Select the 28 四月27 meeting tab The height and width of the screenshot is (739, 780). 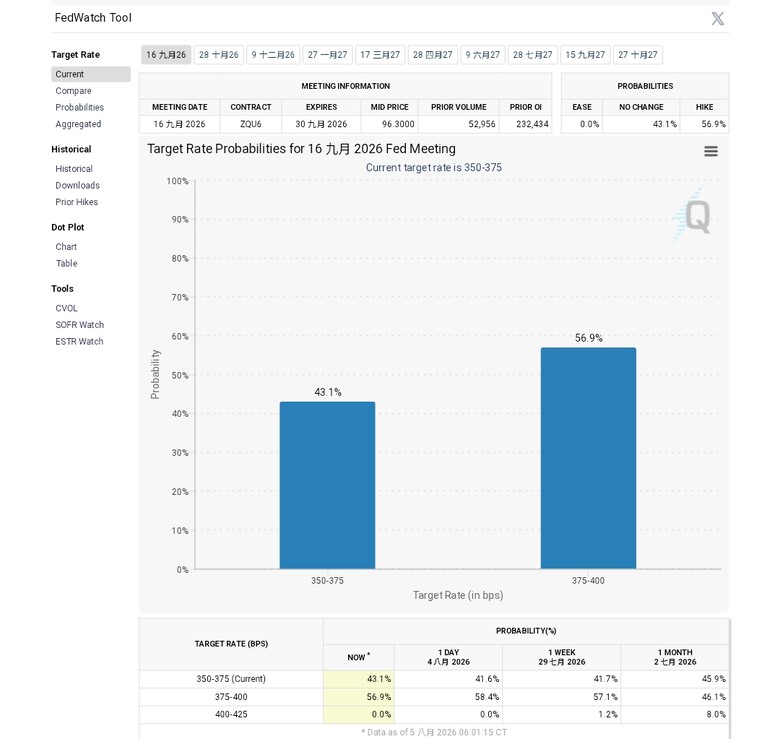click(x=433, y=55)
